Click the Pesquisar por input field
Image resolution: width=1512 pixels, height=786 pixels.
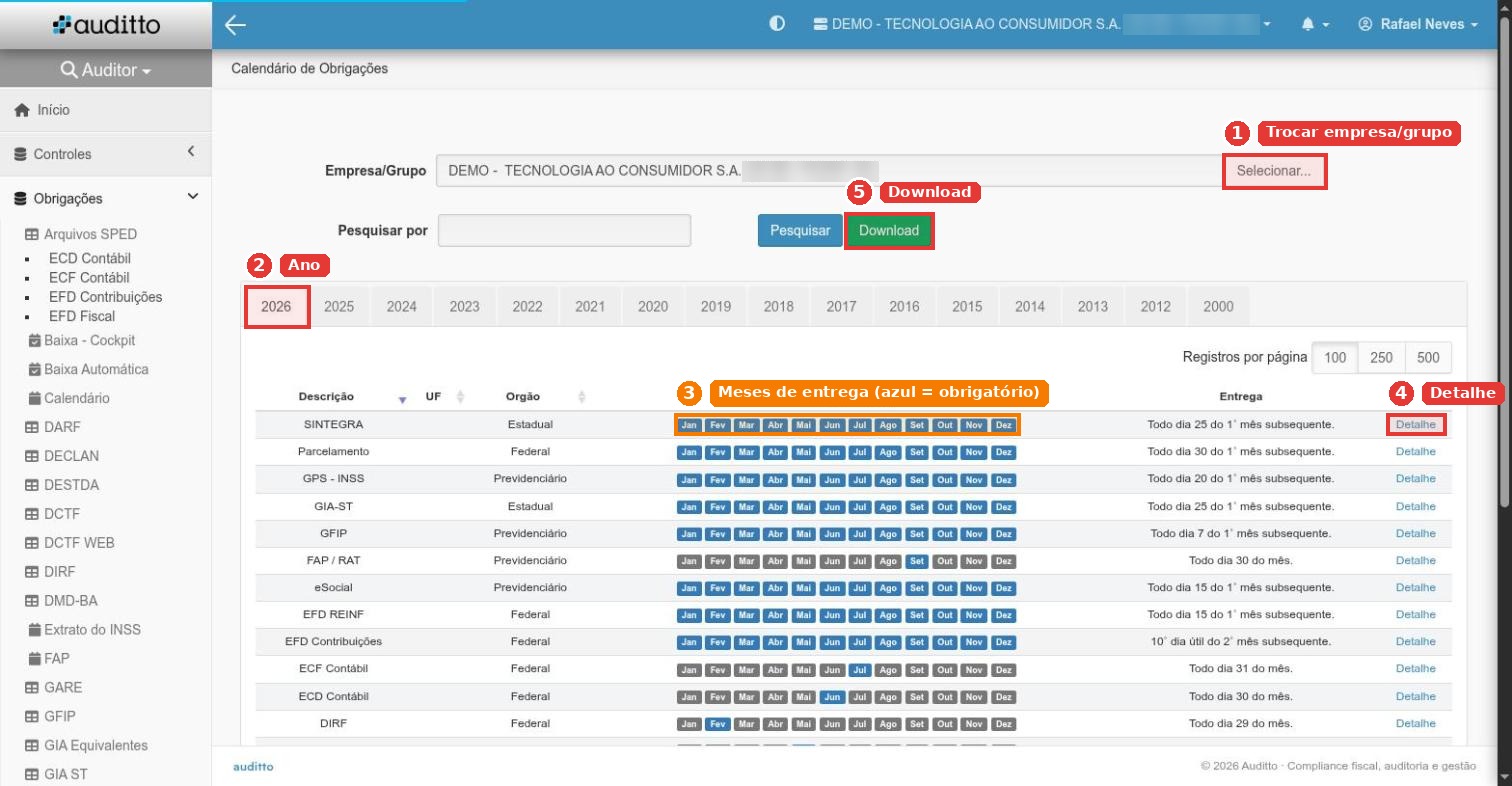[564, 231]
